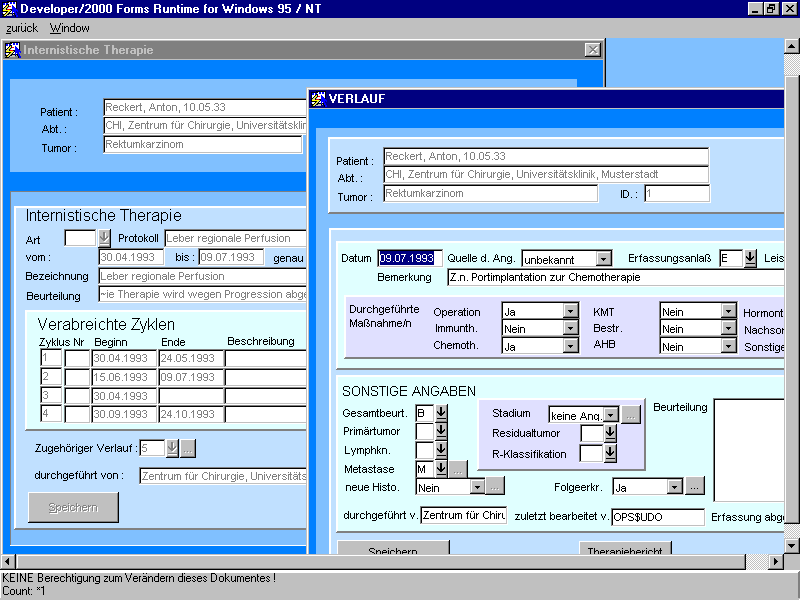This screenshot has height=600, width=800.
Task: Click the Therapiebericht button
Action: 625,549
